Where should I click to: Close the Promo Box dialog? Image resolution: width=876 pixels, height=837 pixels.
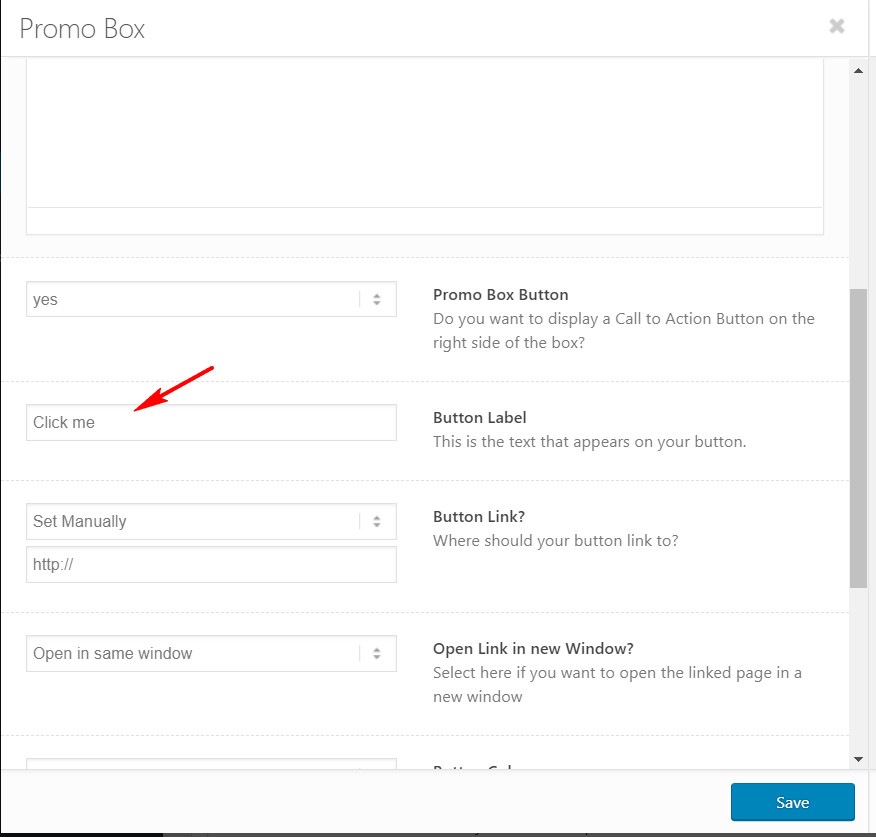(836, 26)
